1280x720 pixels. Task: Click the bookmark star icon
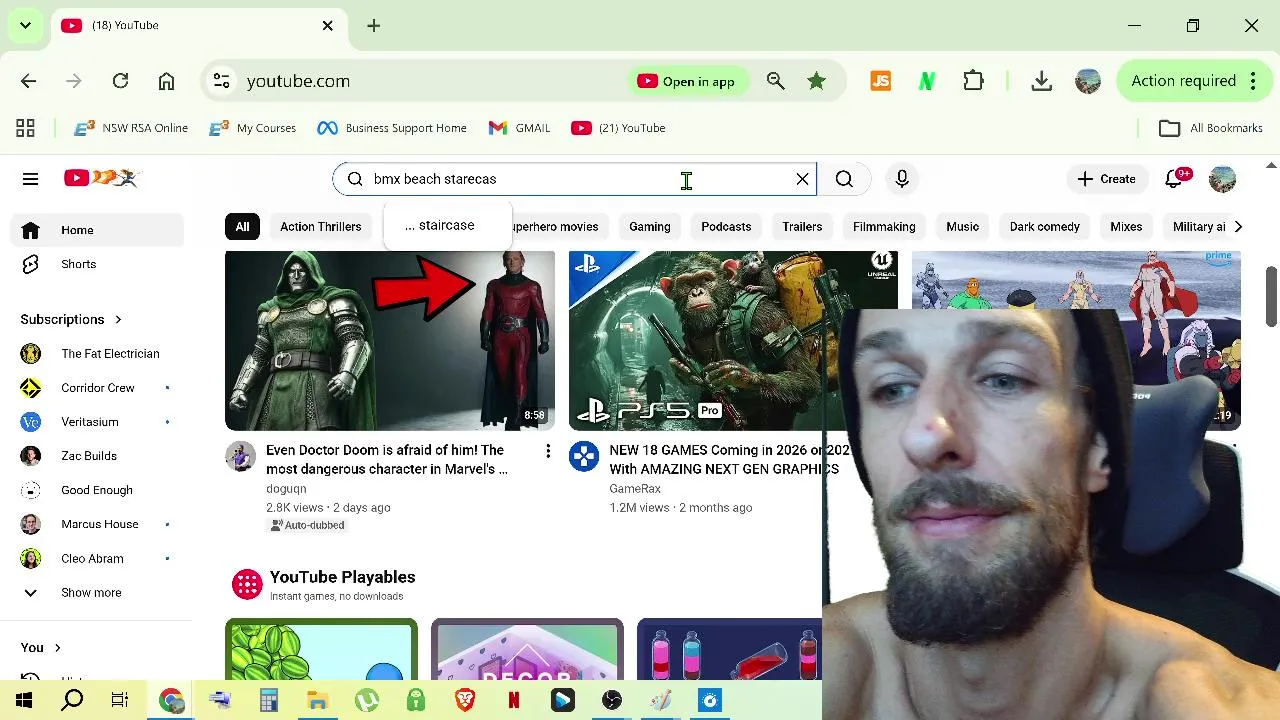click(816, 81)
